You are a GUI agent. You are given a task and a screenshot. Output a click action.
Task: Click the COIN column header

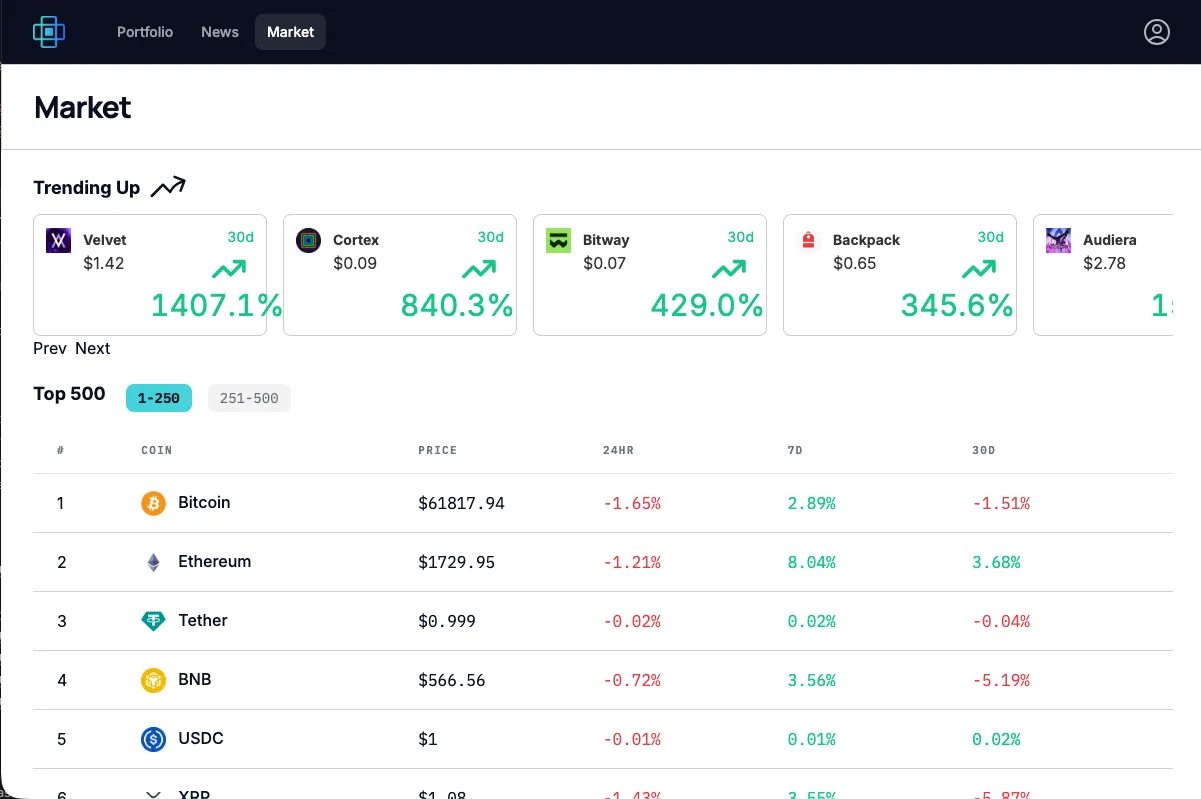tap(157, 450)
